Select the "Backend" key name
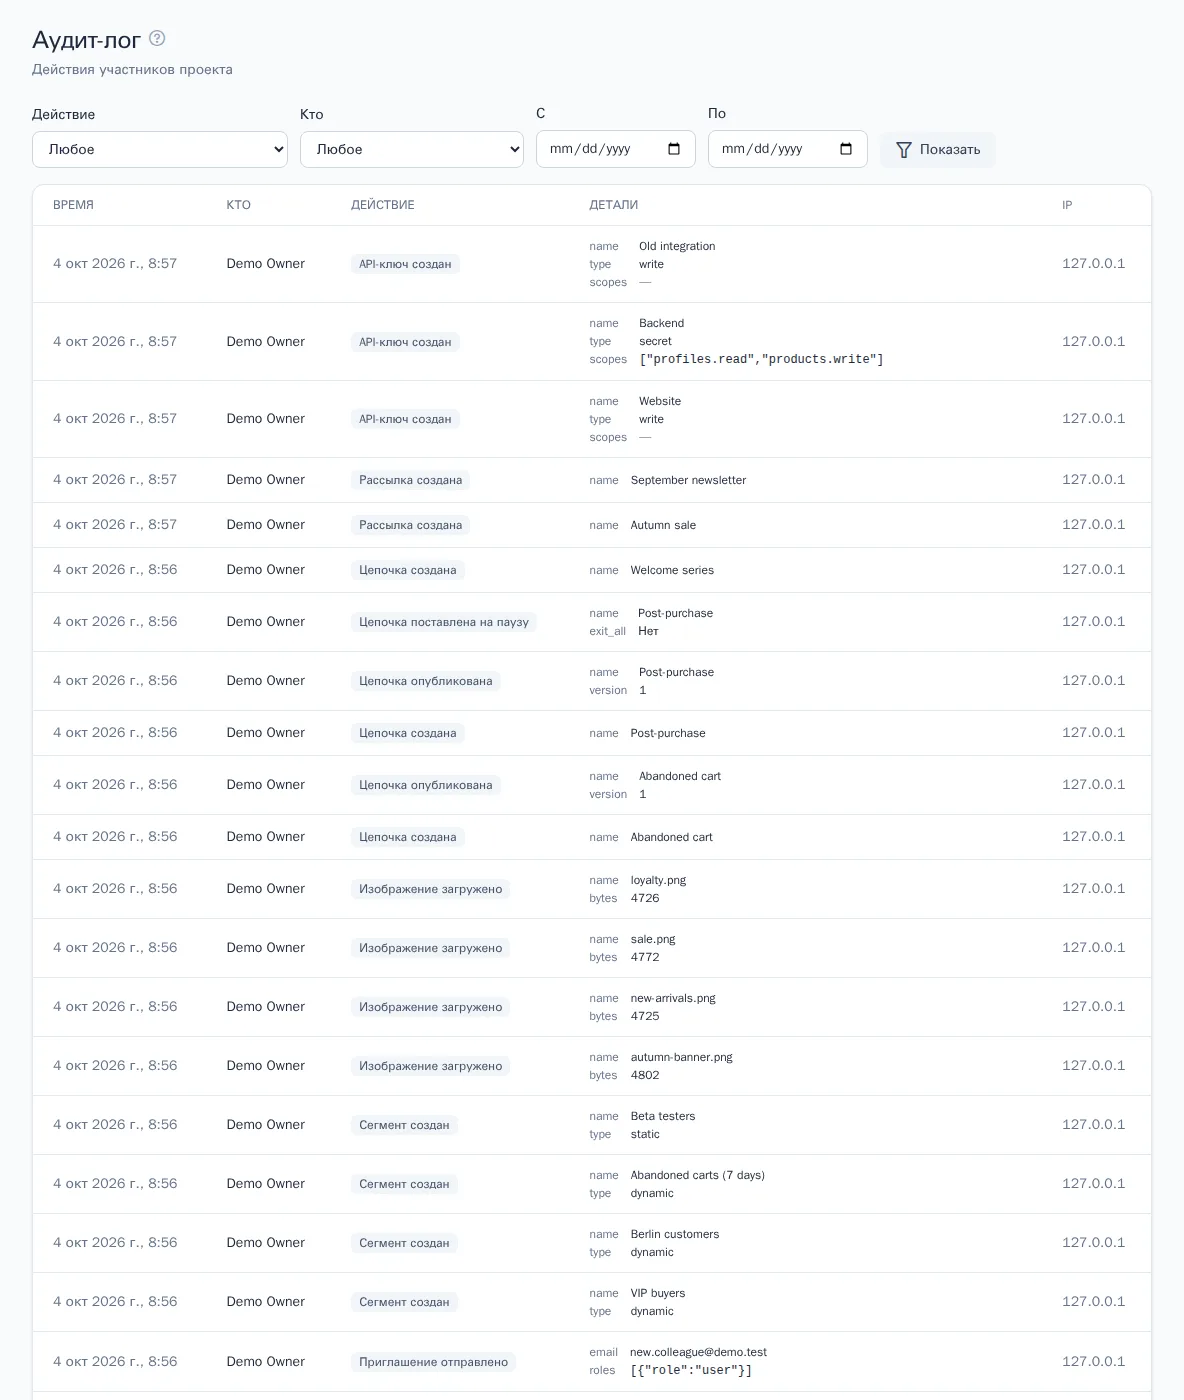The height and width of the screenshot is (1400, 1184). click(x=661, y=323)
